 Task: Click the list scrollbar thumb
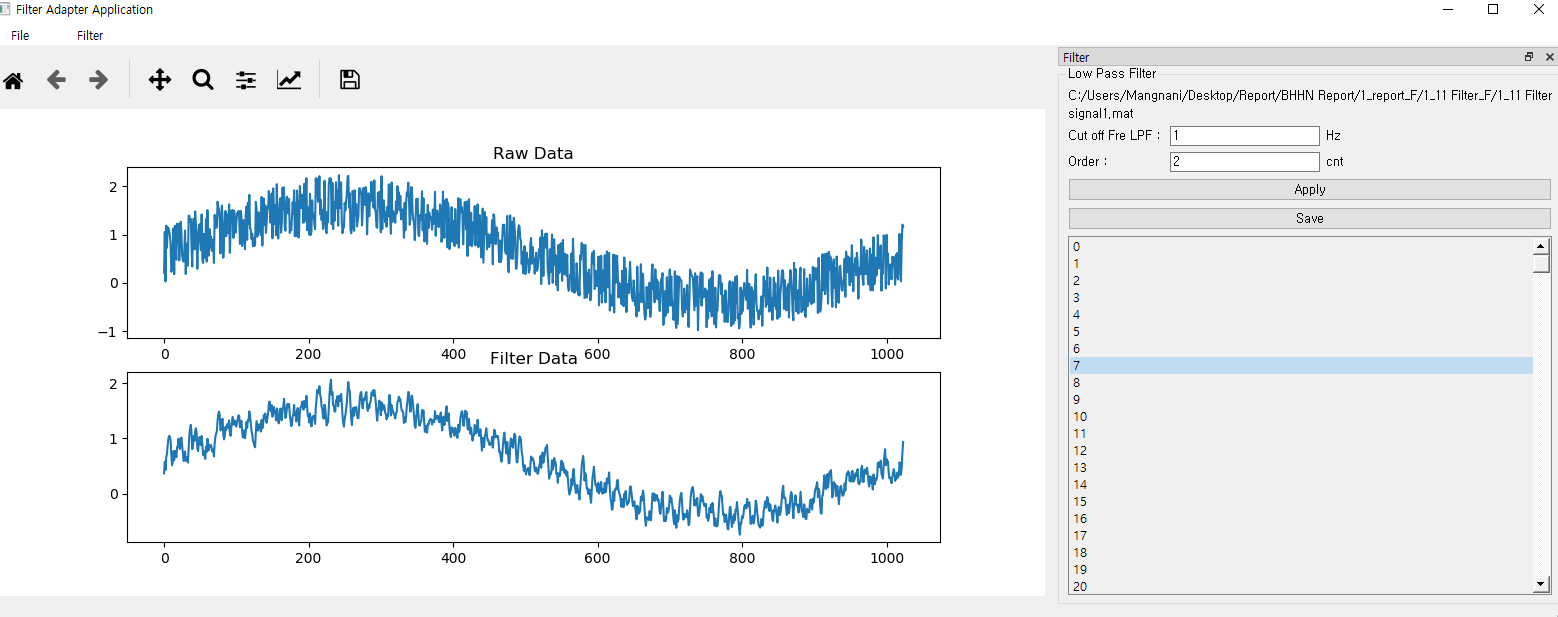point(1541,262)
